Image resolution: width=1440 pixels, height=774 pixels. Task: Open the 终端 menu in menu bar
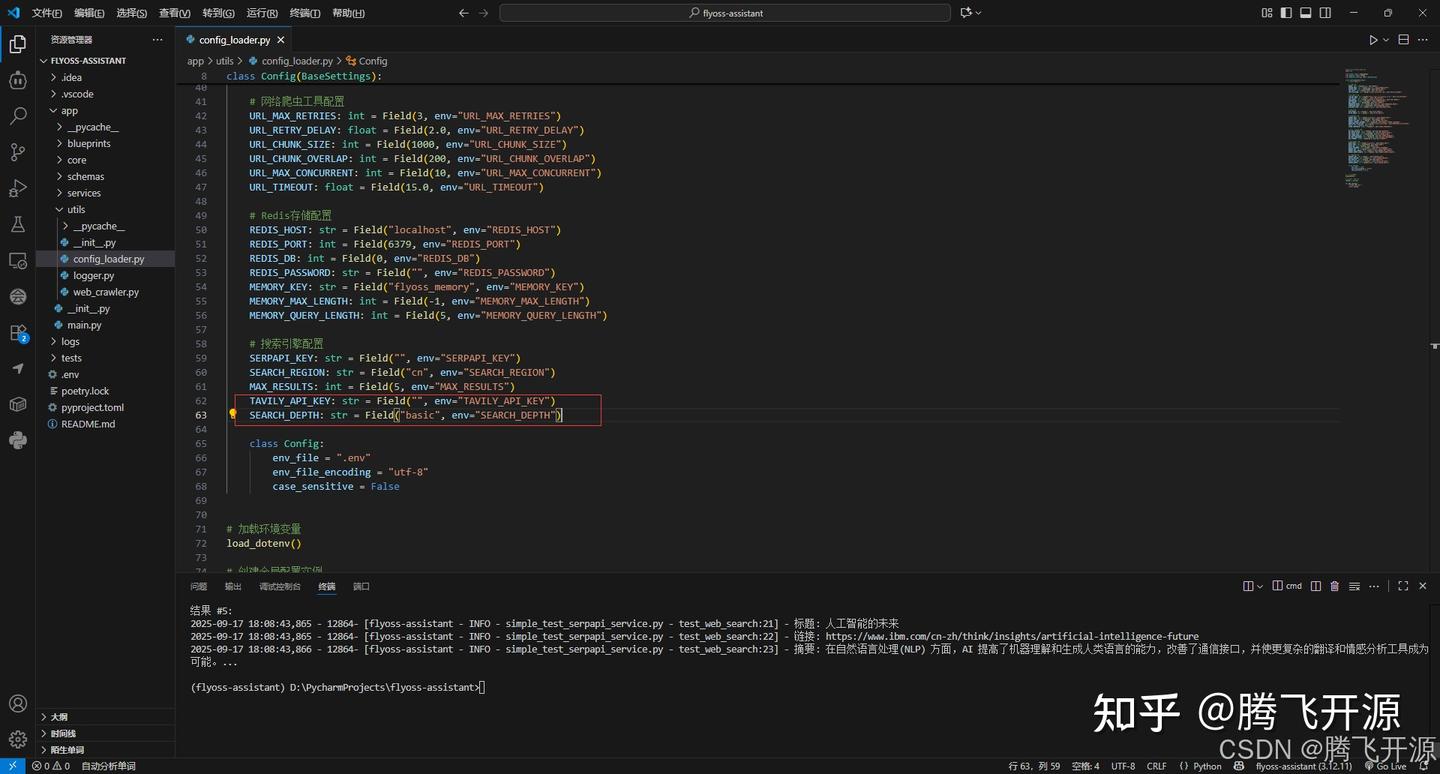(304, 13)
